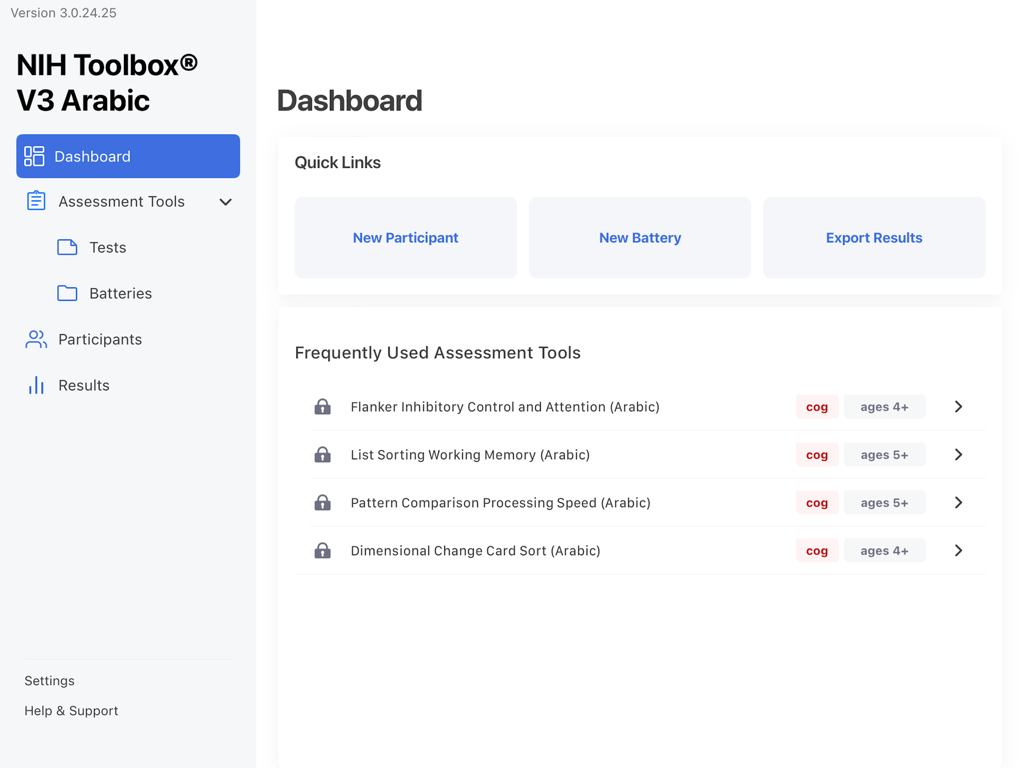
Task: Click the ages 5+ badge for List Sorting
Action: click(884, 454)
